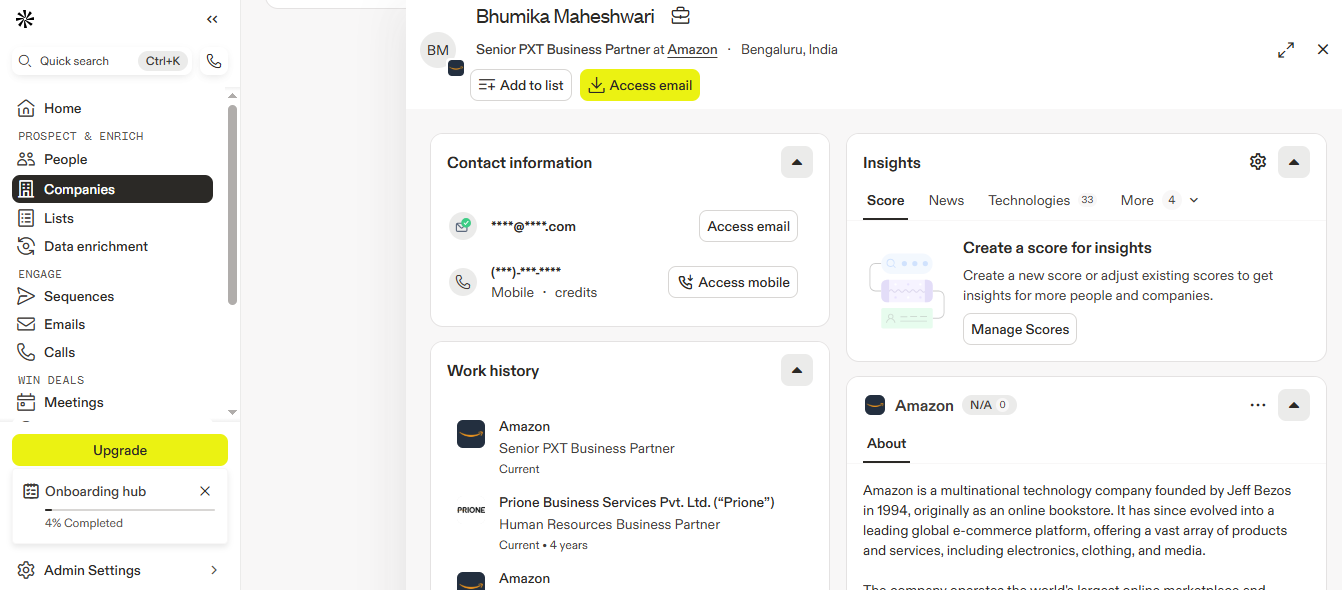The height and width of the screenshot is (590, 1342).
Task: Expand the Admin Settings submenu
Action: (x=213, y=570)
